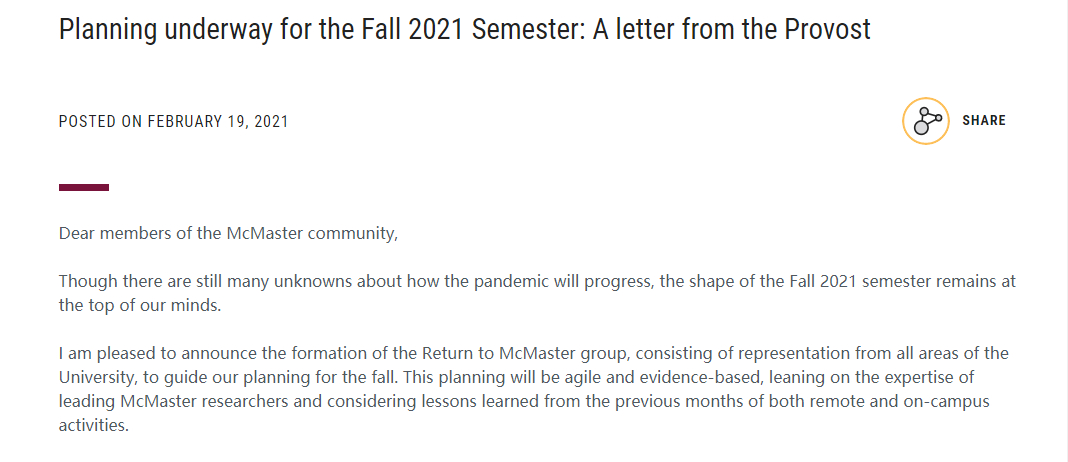Click the article headline about Fall 2021 Semester
This screenshot has width=1068, height=462.
point(465,29)
